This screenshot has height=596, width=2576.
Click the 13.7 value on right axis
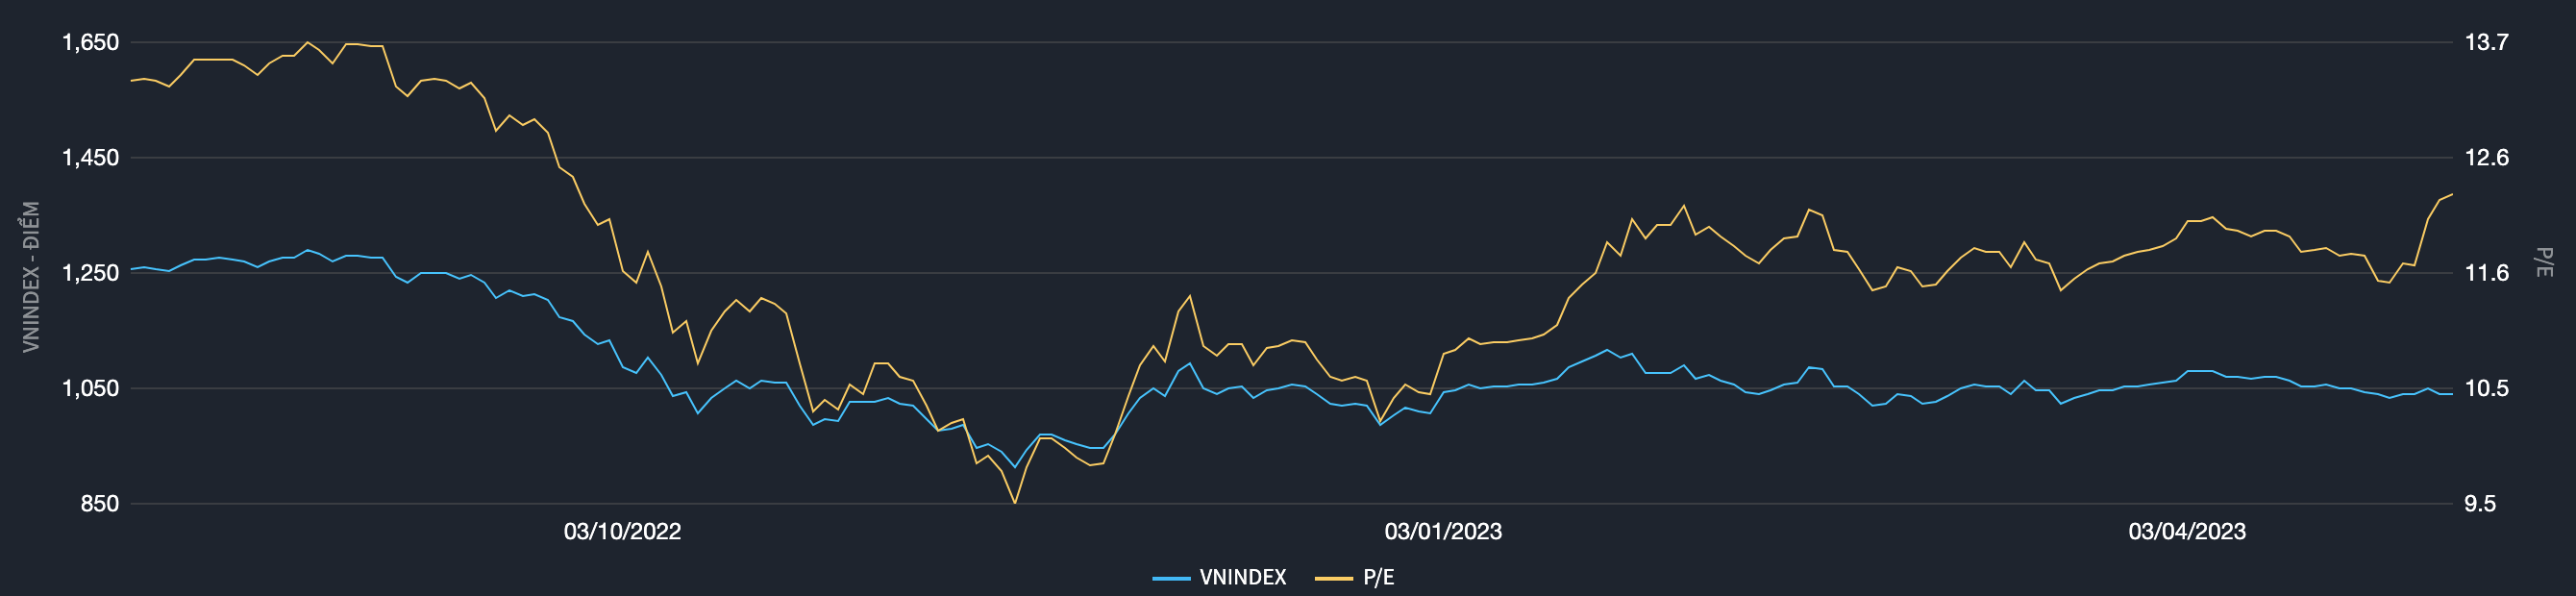(x=2487, y=42)
